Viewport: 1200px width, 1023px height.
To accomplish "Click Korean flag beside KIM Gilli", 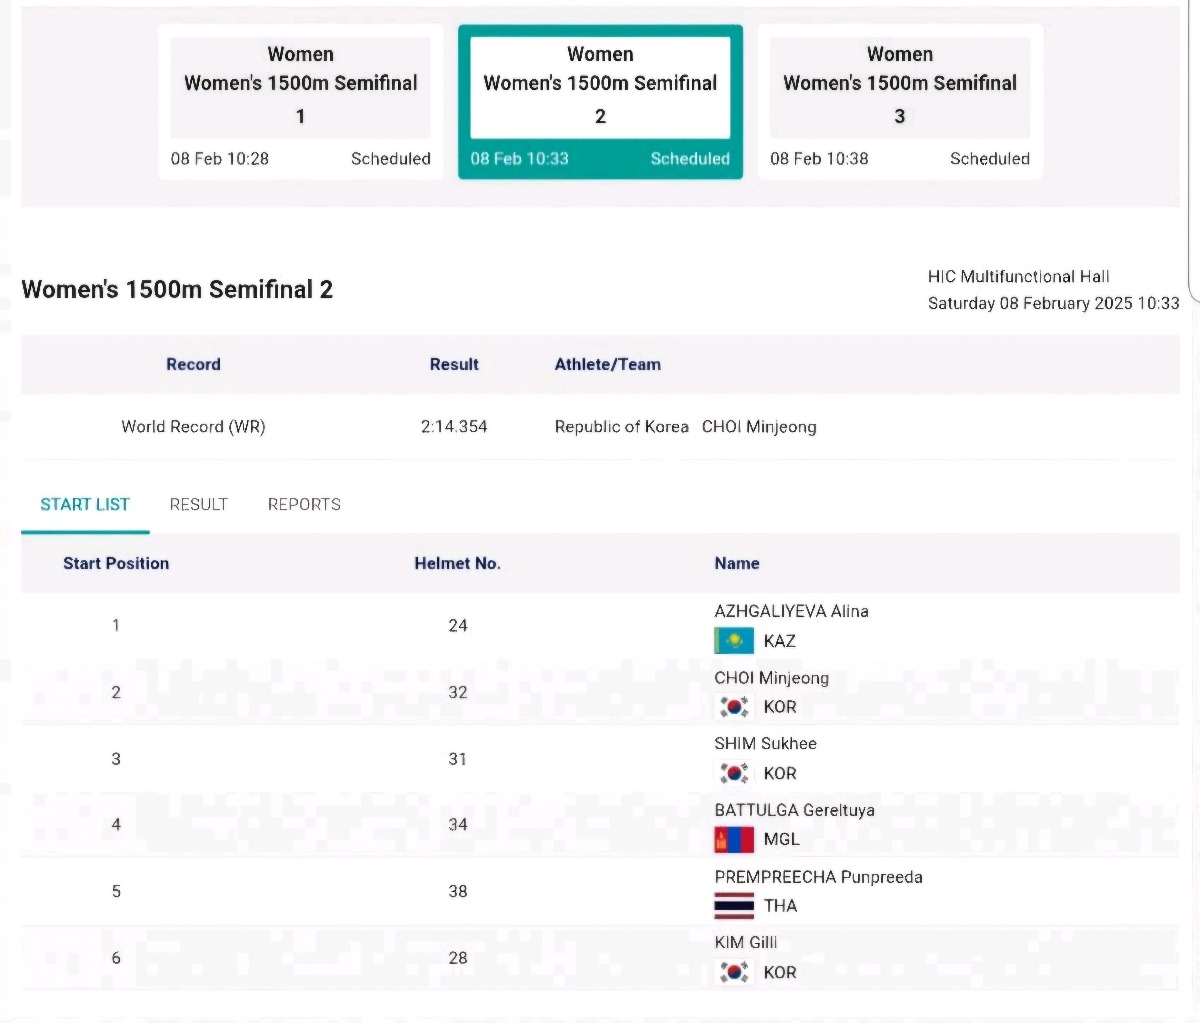I will 733,972.
